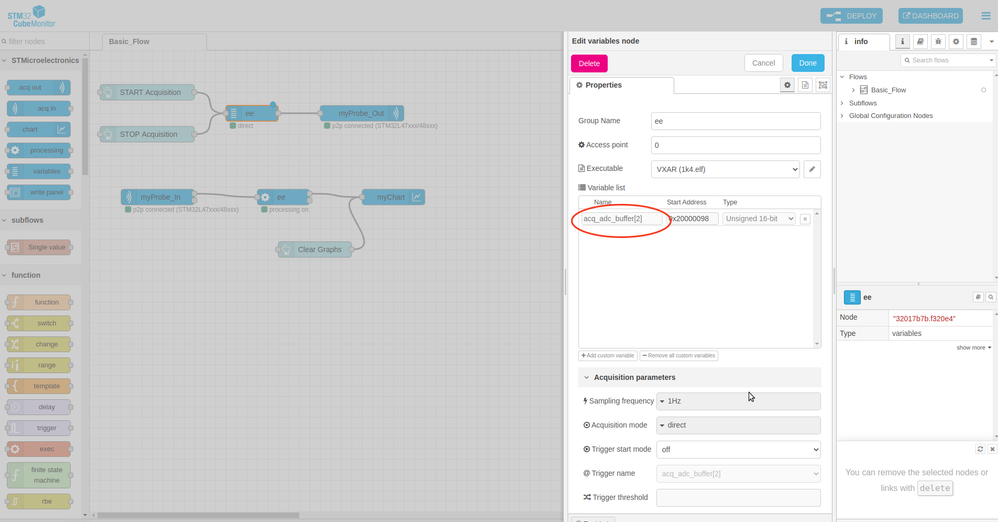Collapse the subflows palette category

41,220
